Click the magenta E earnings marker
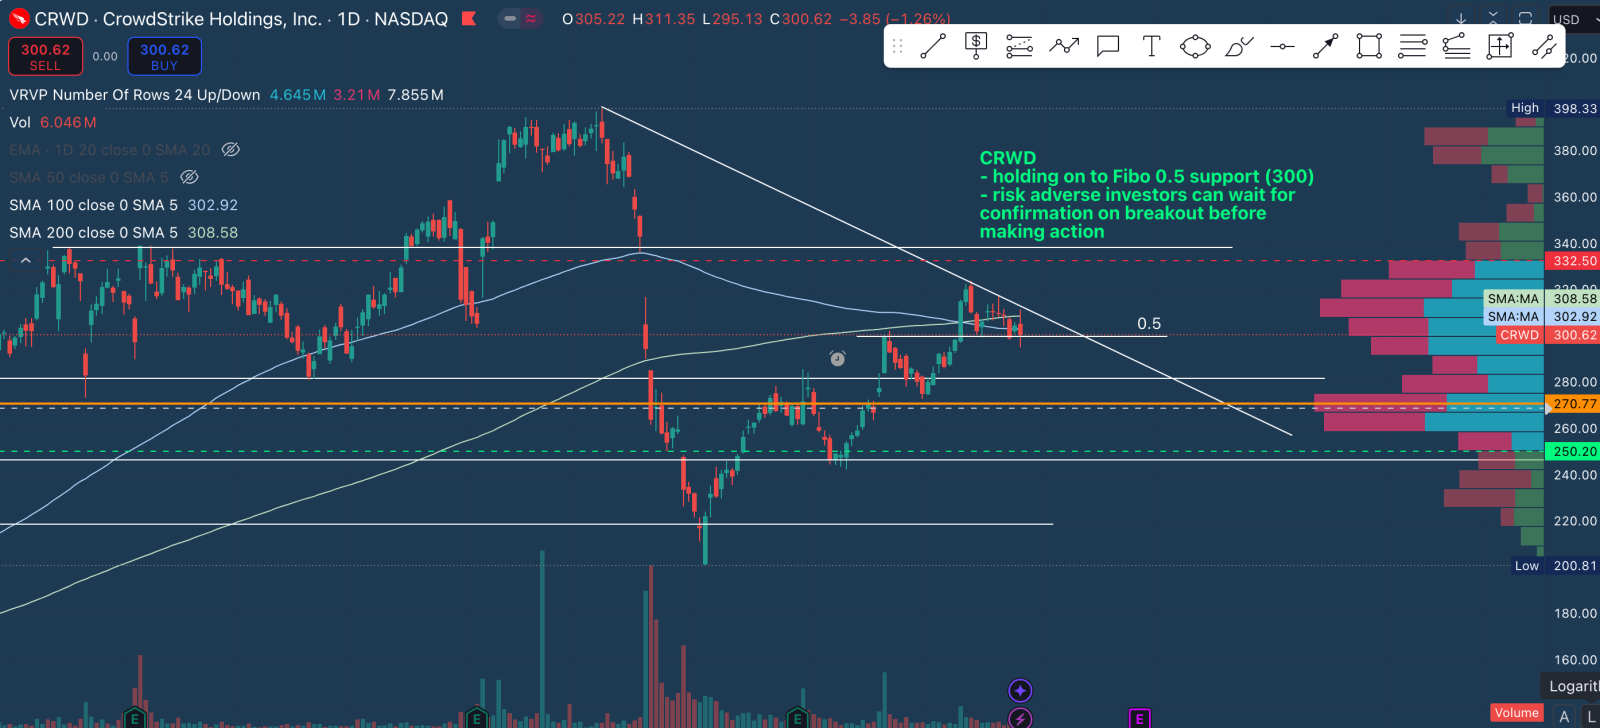This screenshot has height=728, width=1600. tap(1139, 718)
